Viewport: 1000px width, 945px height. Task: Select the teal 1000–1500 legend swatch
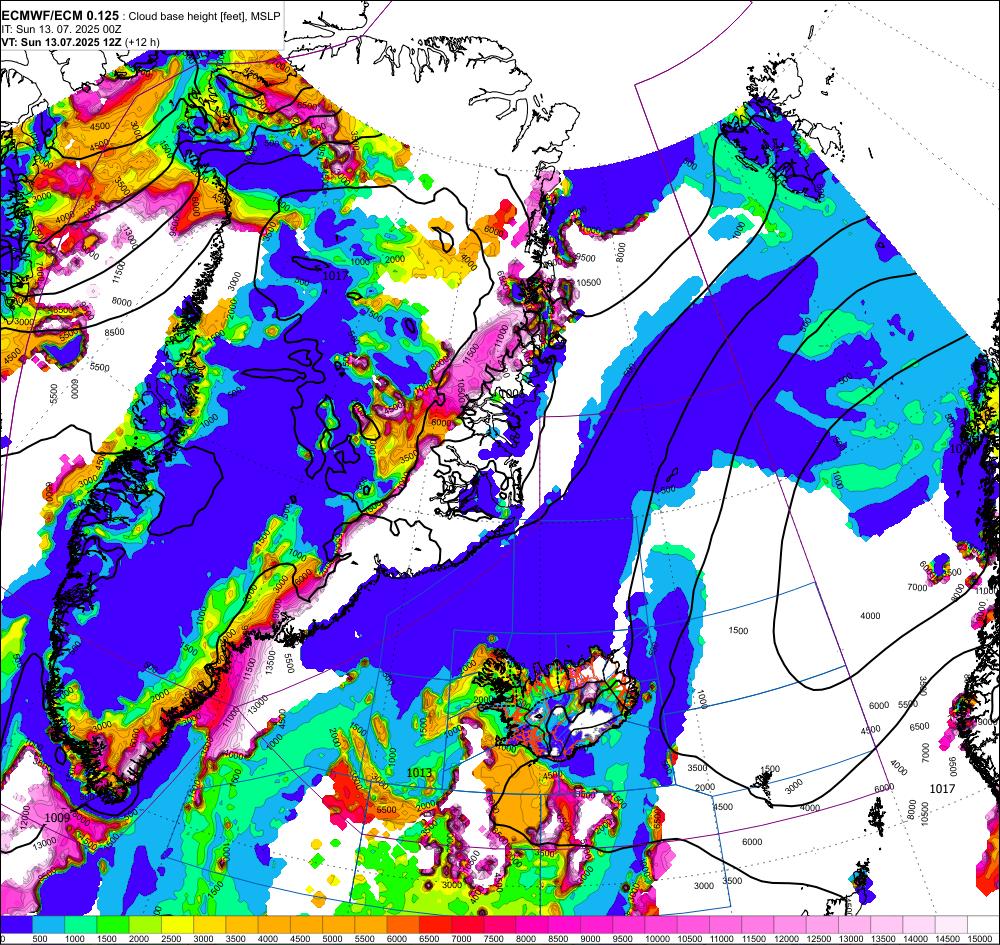pyautogui.click(x=80, y=924)
